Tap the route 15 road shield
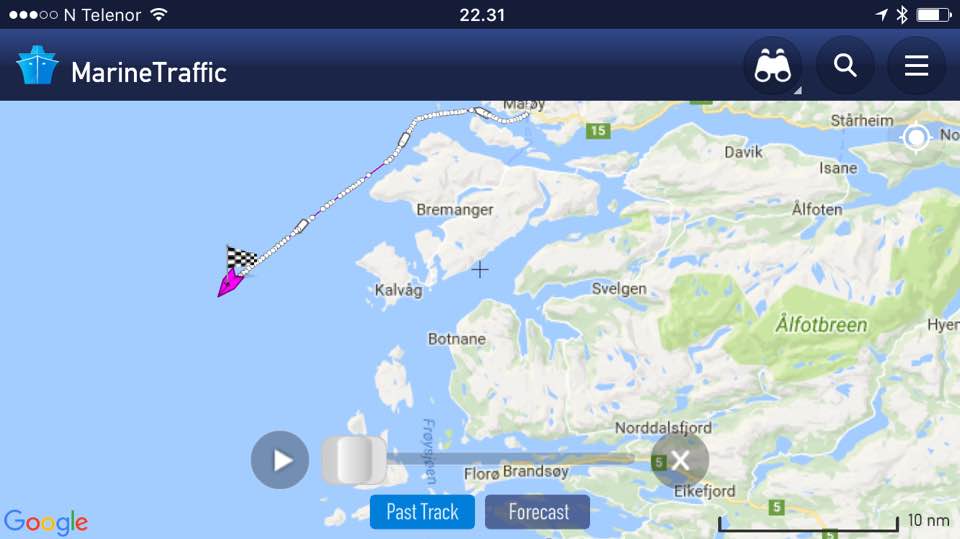The width and height of the screenshot is (960, 539). (598, 130)
